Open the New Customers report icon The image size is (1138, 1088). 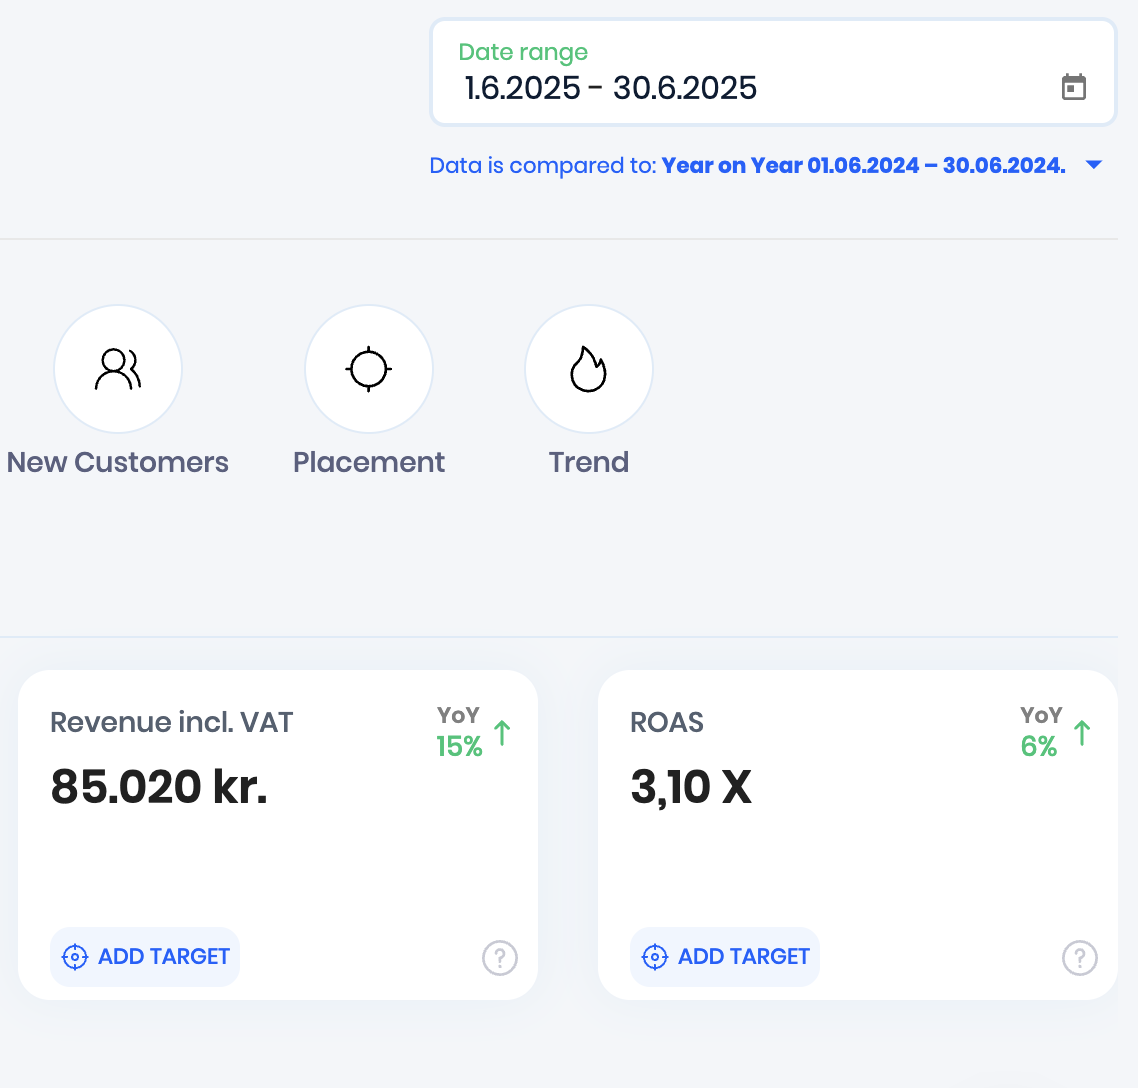pos(118,368)
